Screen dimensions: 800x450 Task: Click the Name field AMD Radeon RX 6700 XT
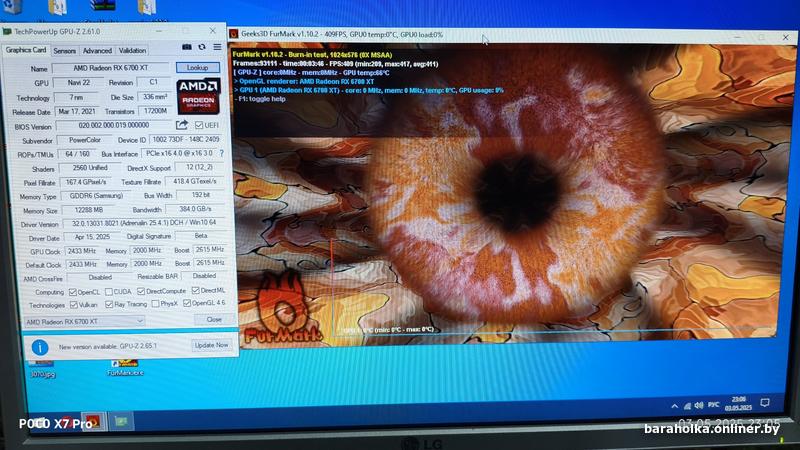click(111, 68)
